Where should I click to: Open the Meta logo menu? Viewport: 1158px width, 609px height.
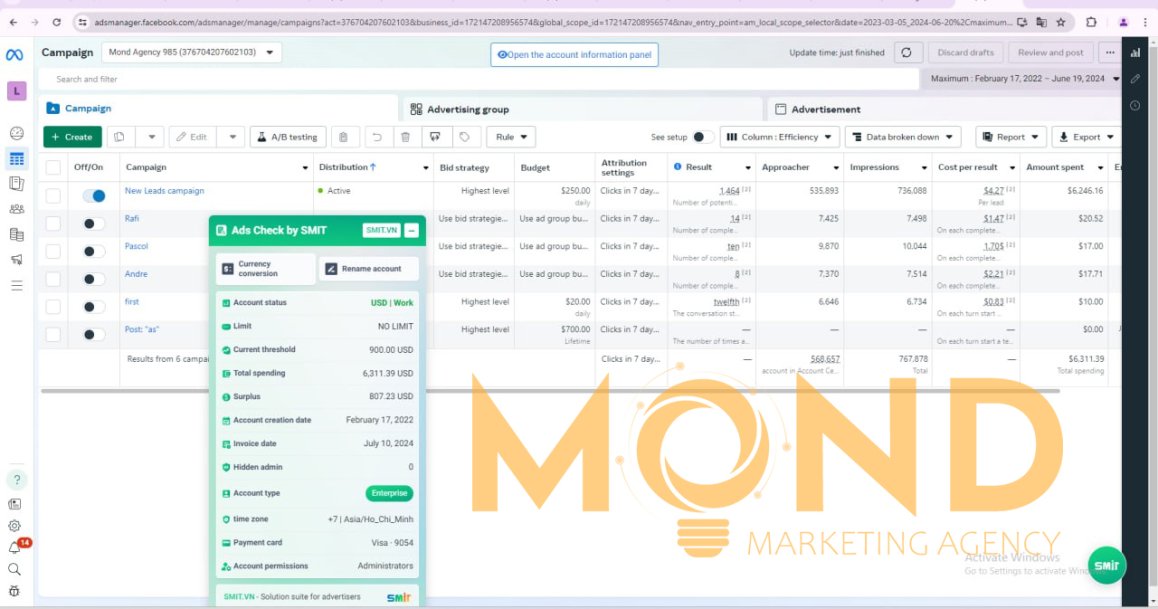coord(15,55)
